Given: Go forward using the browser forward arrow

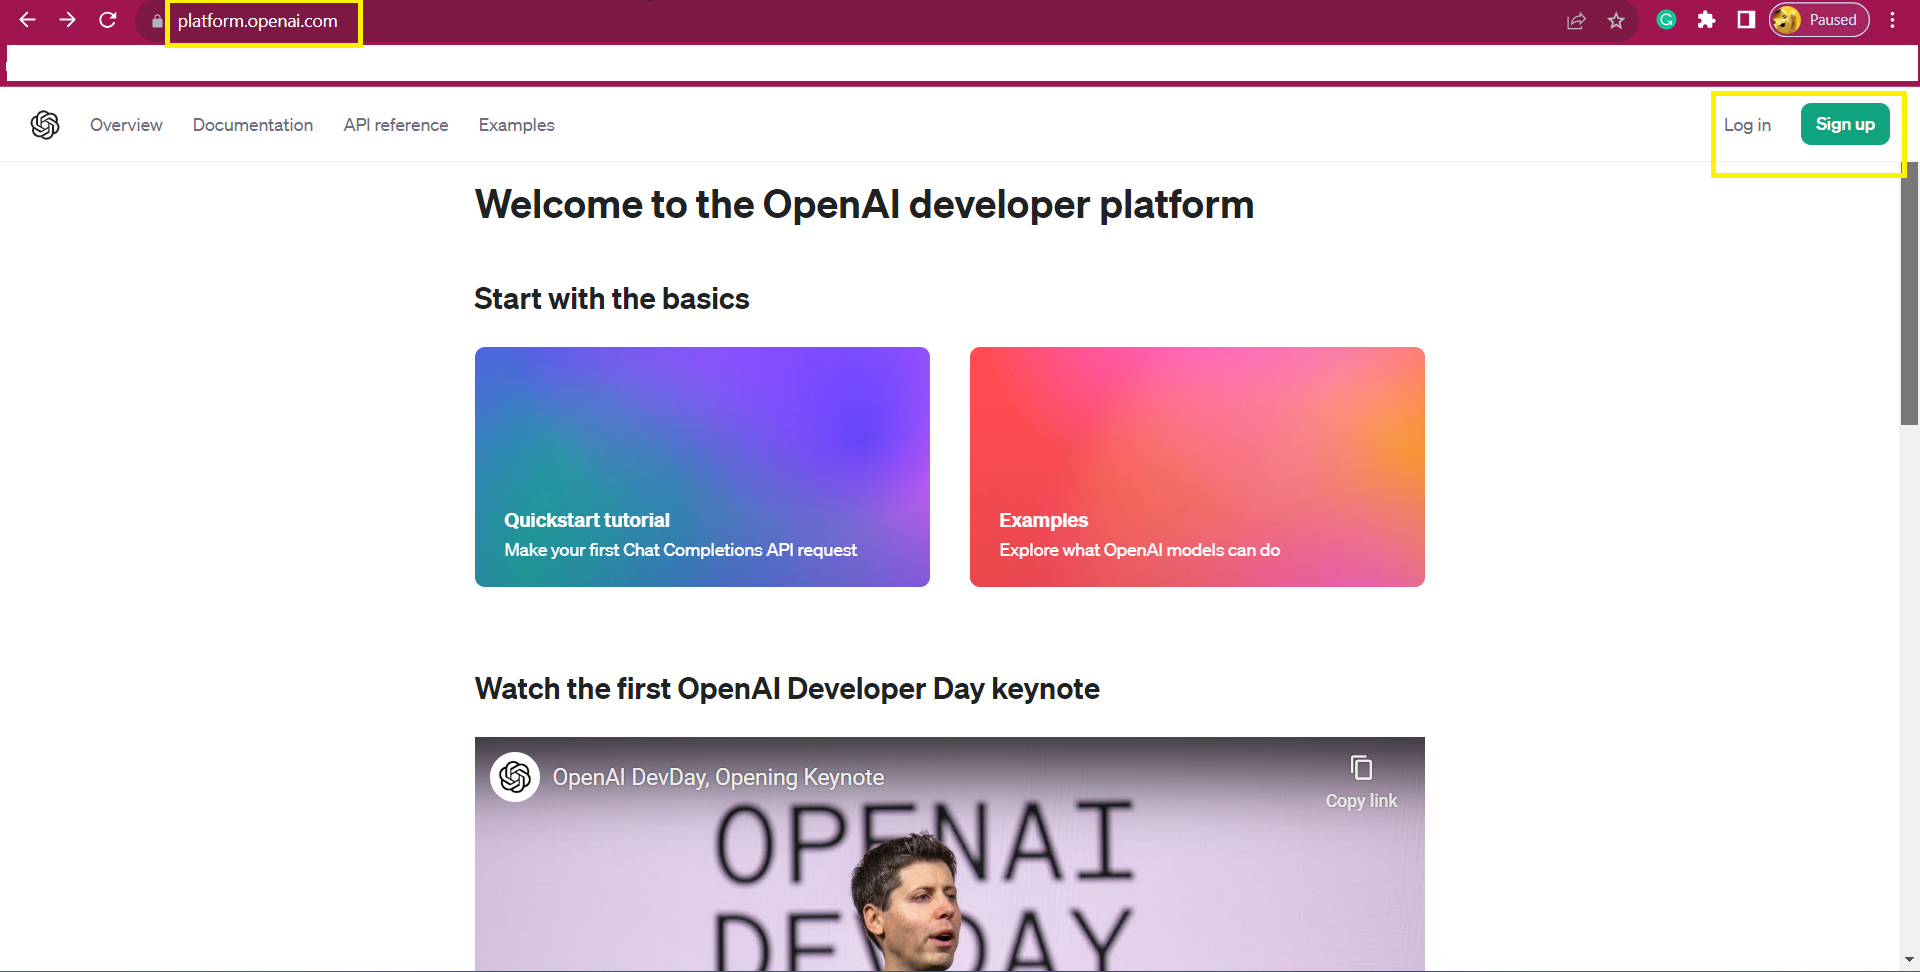Looking at the screenshot, I should (x=67, y=20).
